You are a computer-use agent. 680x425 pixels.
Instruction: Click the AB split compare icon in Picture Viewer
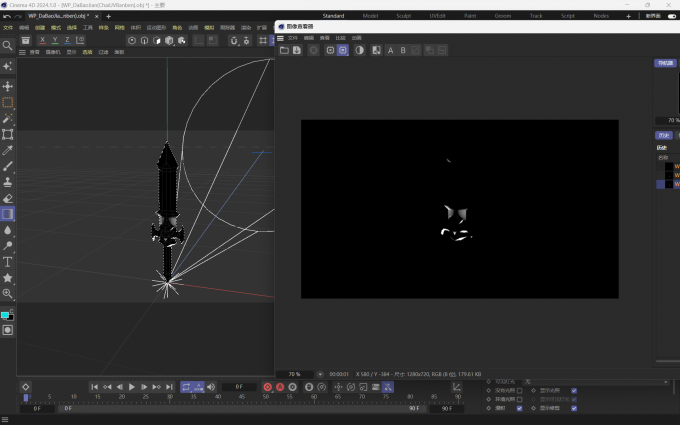click(x=376, y=50)
